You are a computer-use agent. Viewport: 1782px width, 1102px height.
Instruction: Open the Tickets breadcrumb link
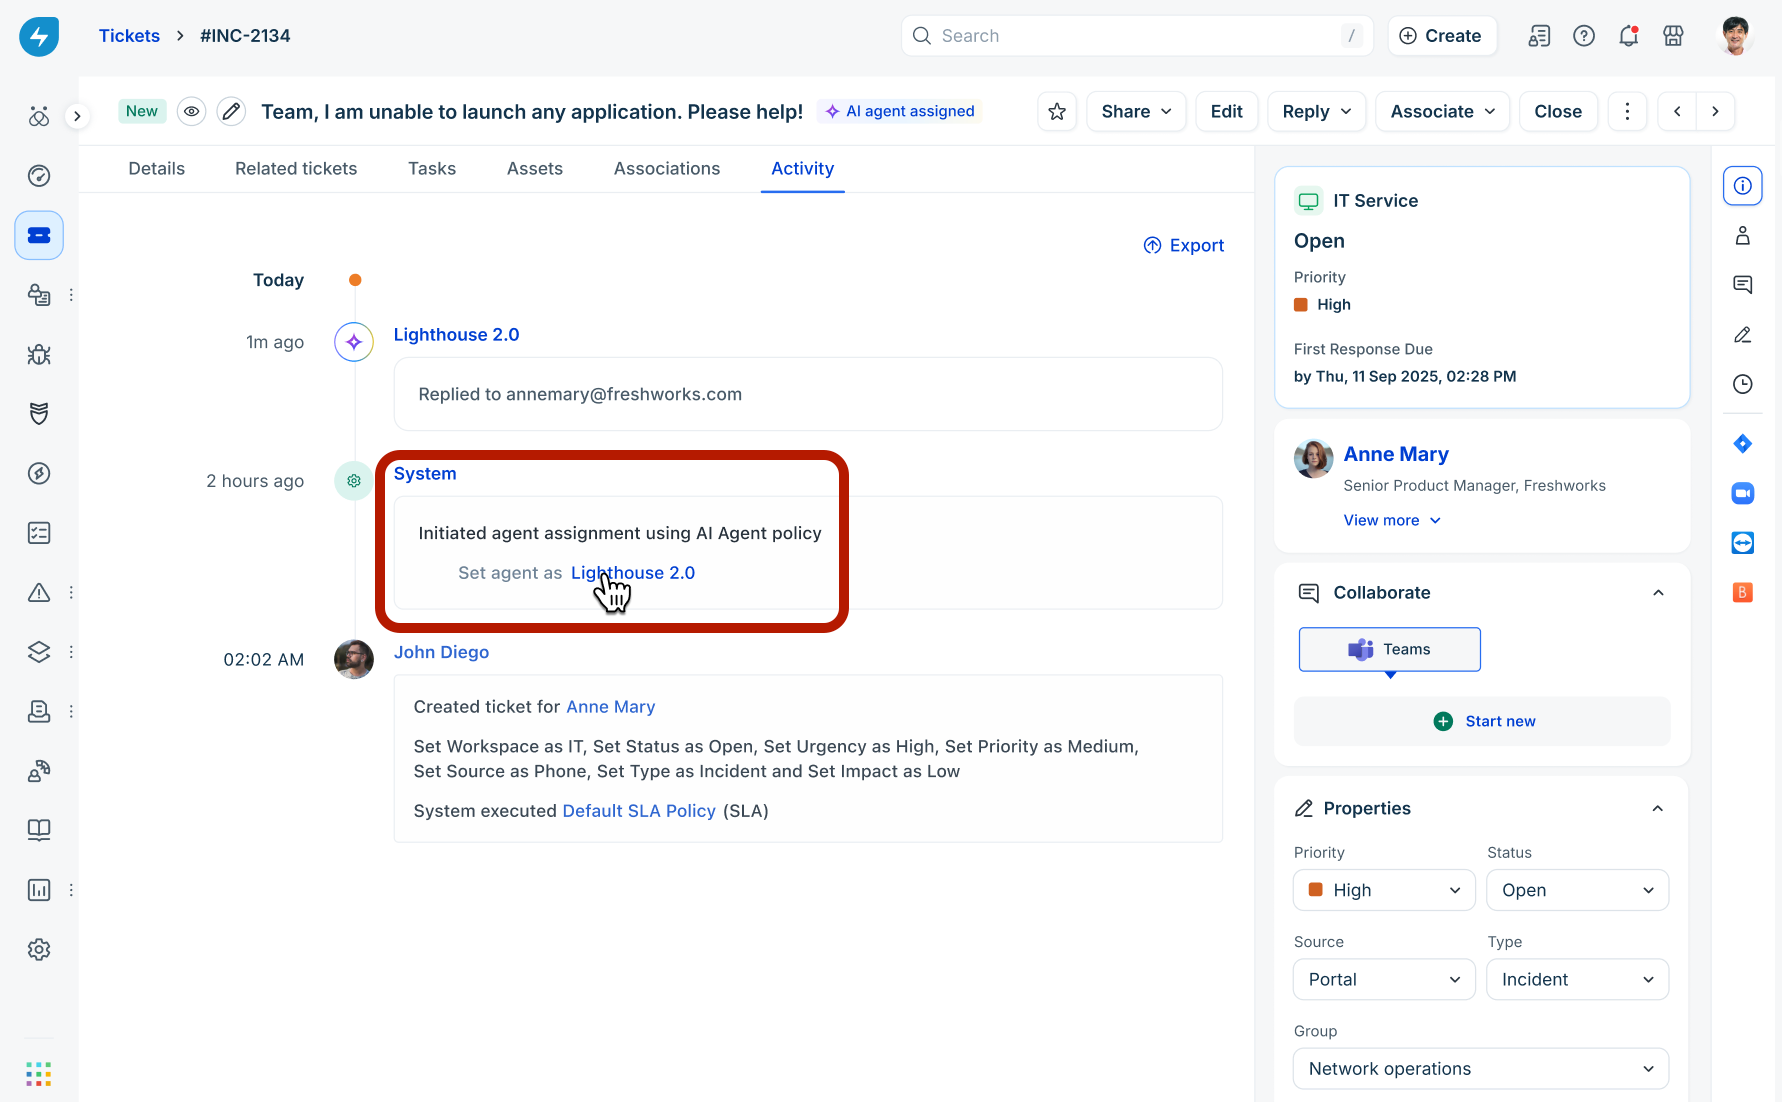[129, 36]
